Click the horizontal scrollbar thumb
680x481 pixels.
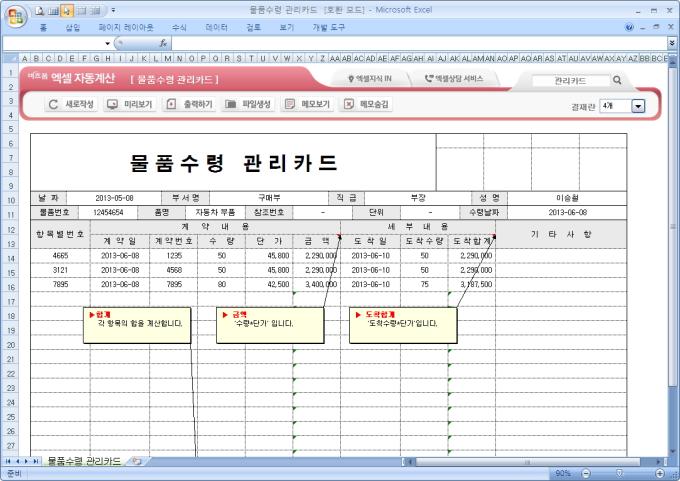[x=527, y=462]
